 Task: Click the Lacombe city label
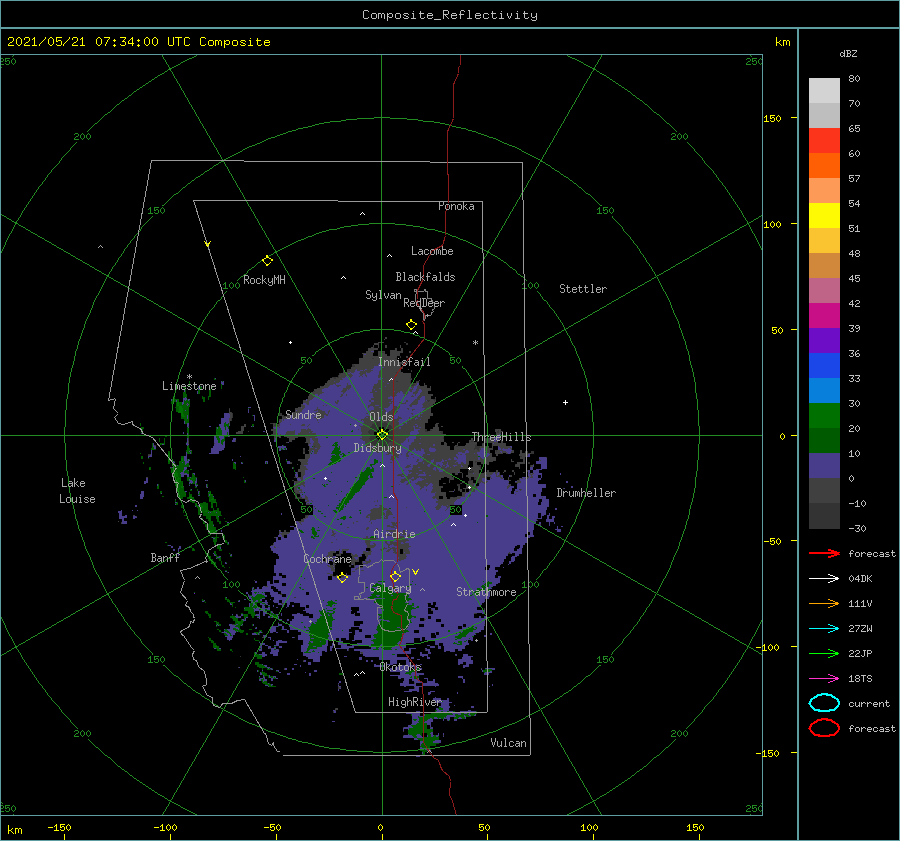pyautogui.click(x=432, y=251)
